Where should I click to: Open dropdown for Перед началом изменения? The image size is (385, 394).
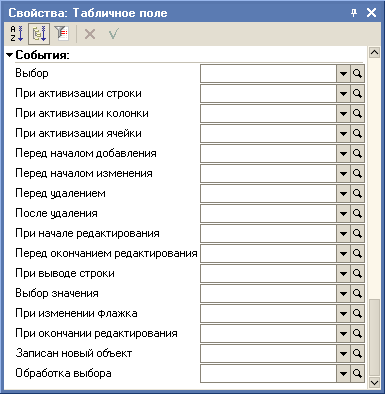point(343,174)
